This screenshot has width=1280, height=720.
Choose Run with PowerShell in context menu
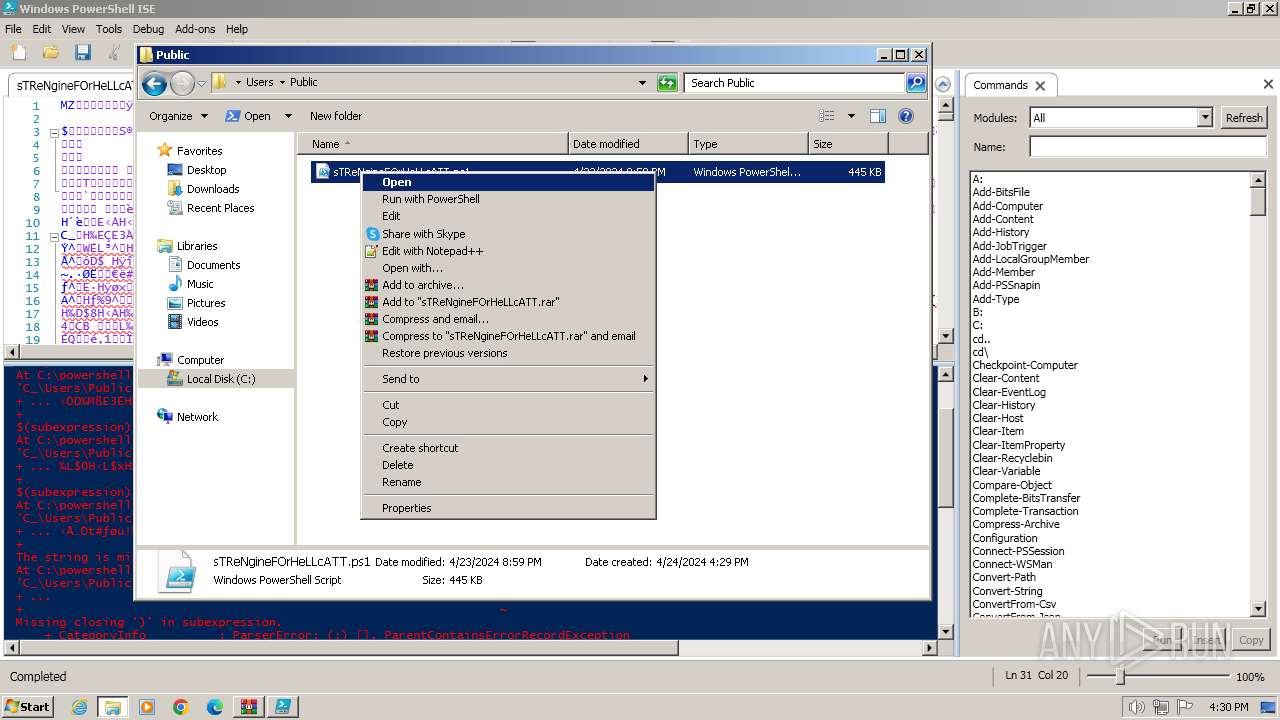pyautogui.click(x=507, y=199)
